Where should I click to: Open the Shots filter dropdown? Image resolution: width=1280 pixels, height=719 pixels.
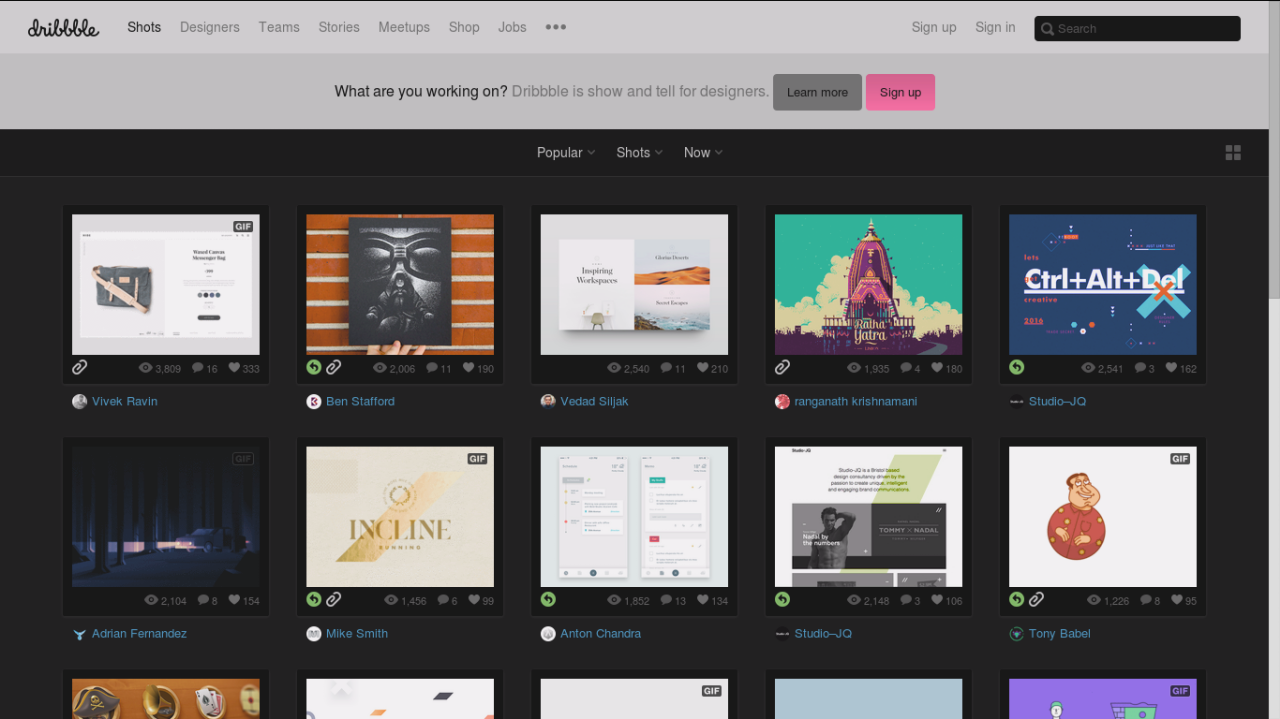(638, 152)
